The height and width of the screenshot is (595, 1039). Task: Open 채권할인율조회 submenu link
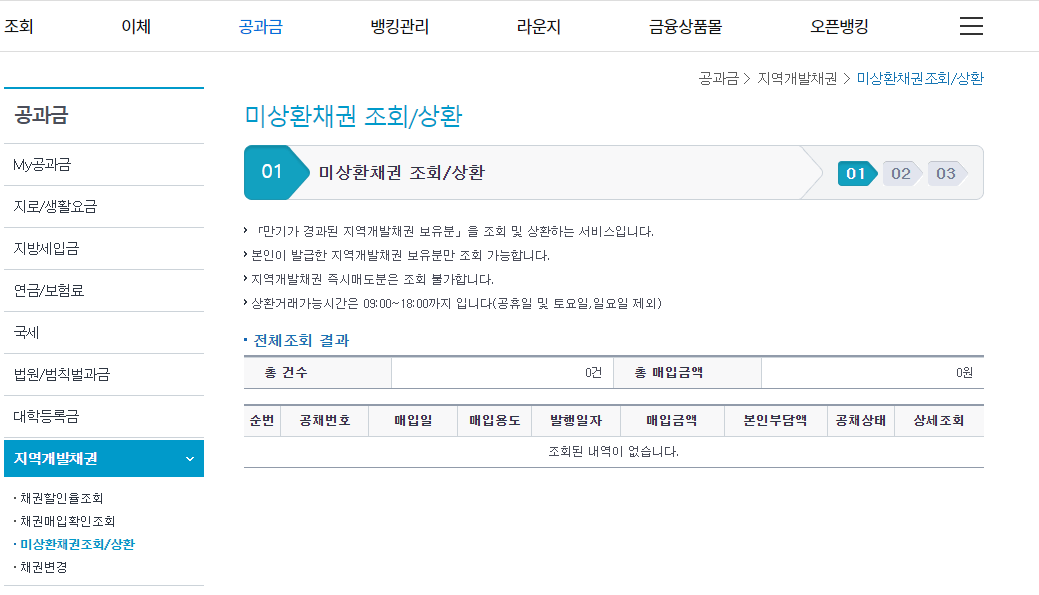[x=62, y=498]
